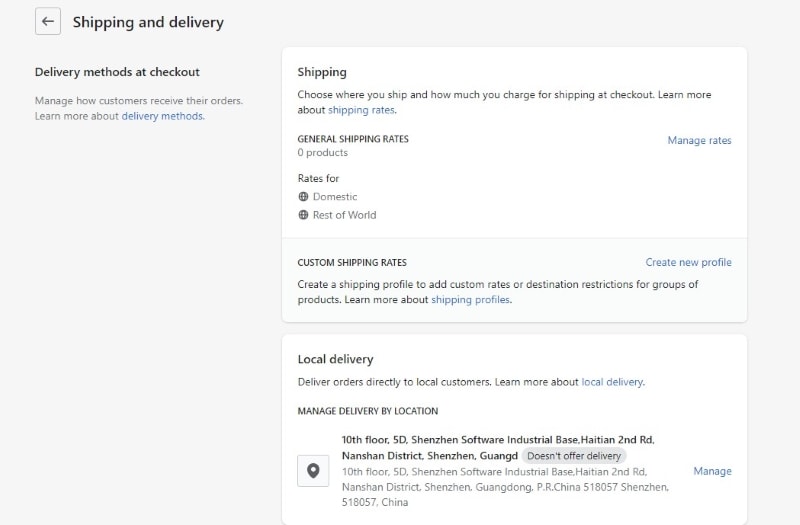This screenshot has width=800, height=525.
Task: Click the Custom Shipping Rates label
Action: pos(352,263)
